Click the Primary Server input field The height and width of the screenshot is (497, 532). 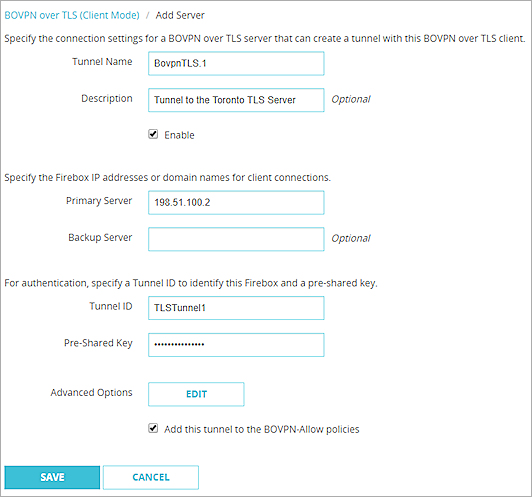236,203
